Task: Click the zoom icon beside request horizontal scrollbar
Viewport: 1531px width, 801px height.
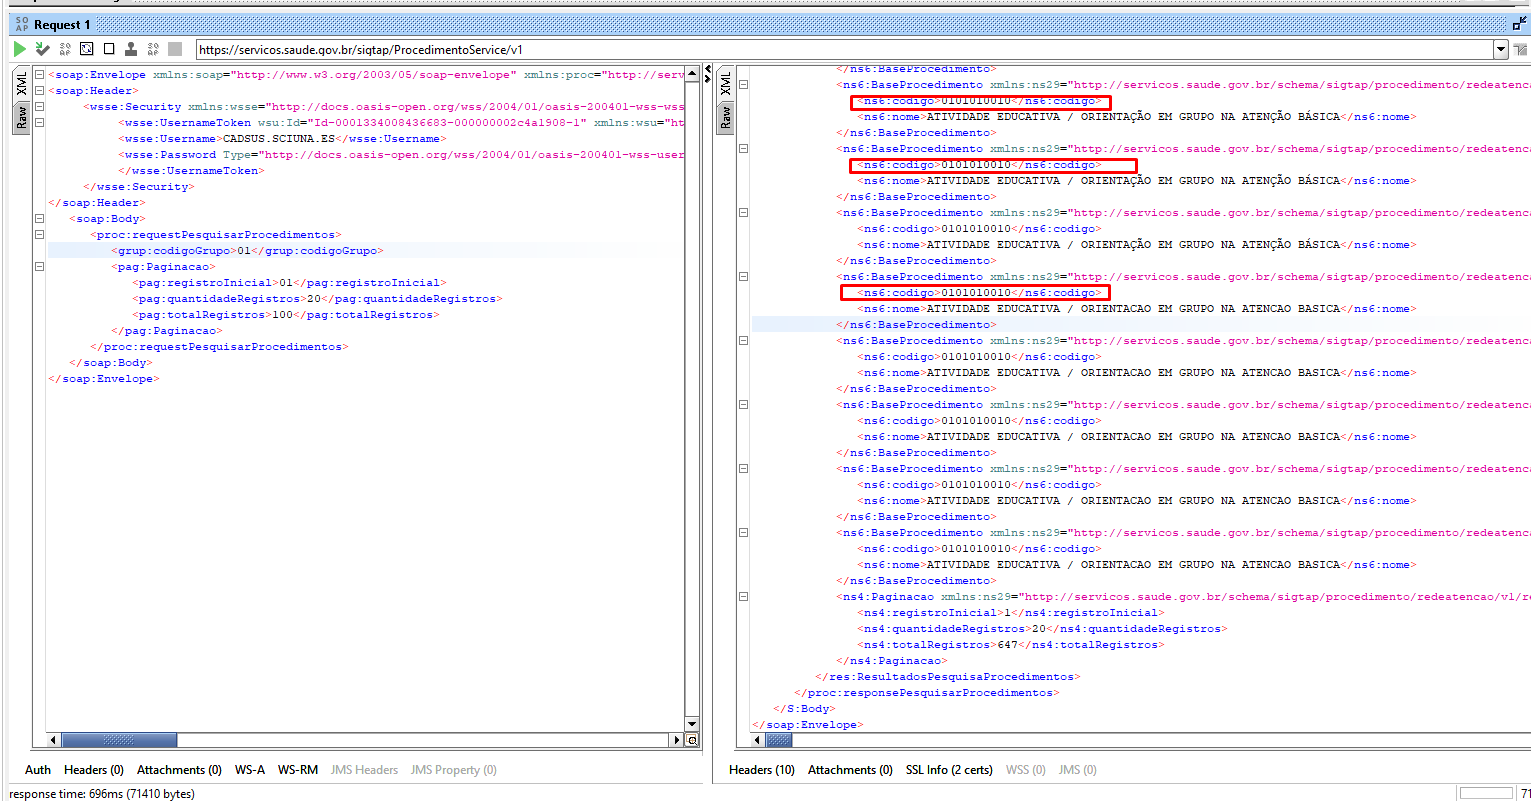Action: 691,740
